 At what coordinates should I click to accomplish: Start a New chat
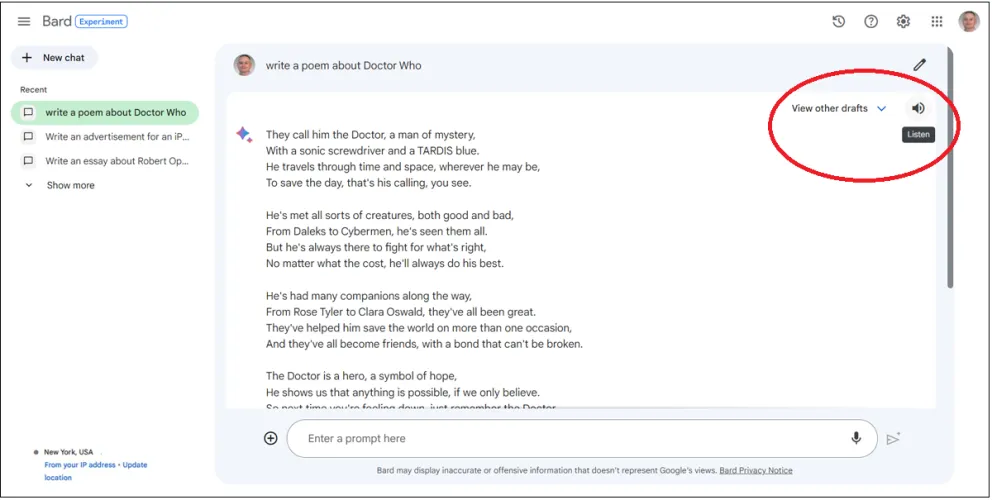click(x=54, y=58)
